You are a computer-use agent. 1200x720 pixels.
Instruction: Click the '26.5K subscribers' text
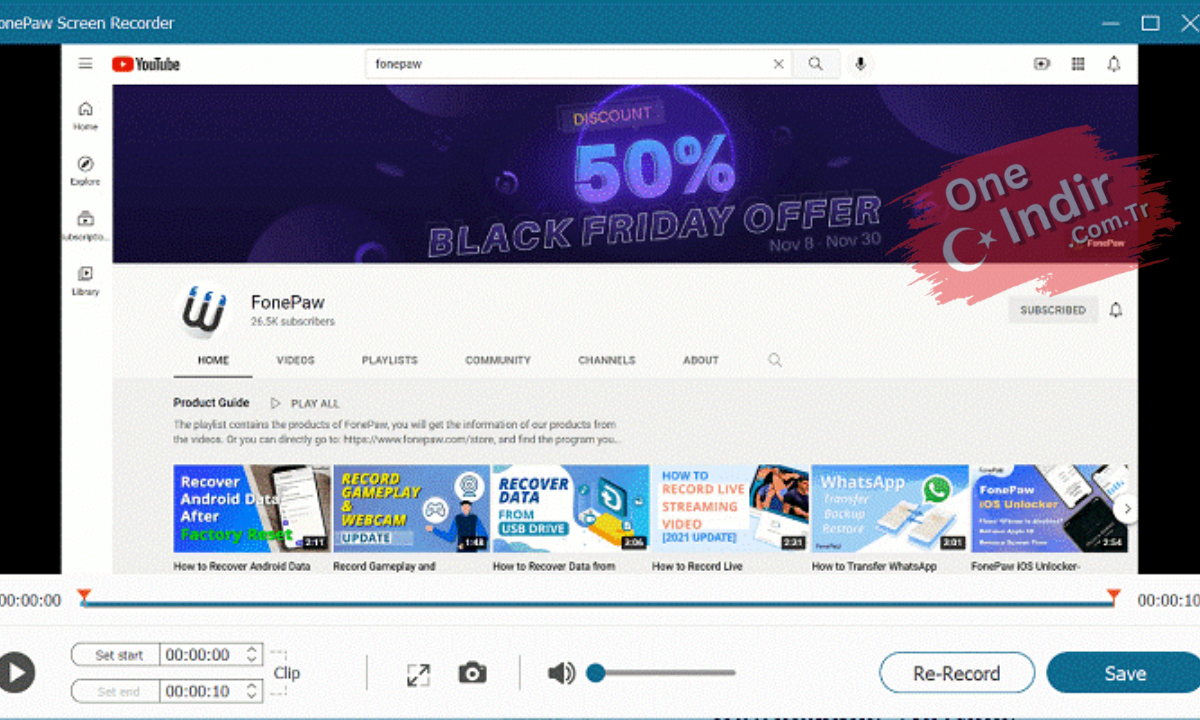point(293,322)
